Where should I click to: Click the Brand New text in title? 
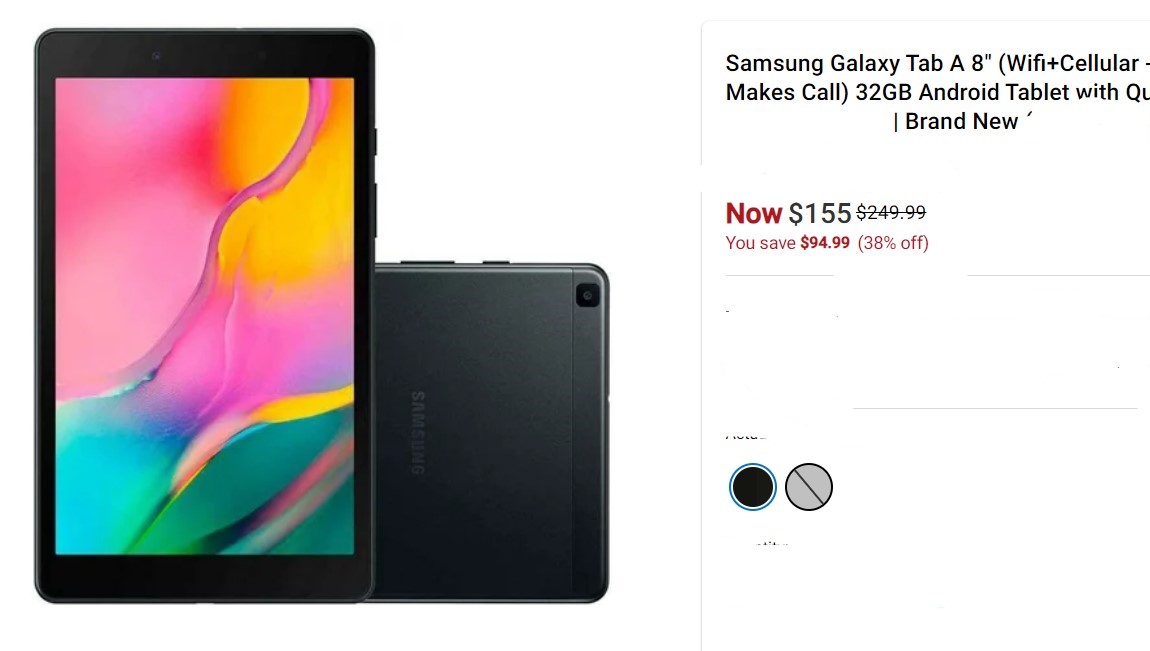962,121
